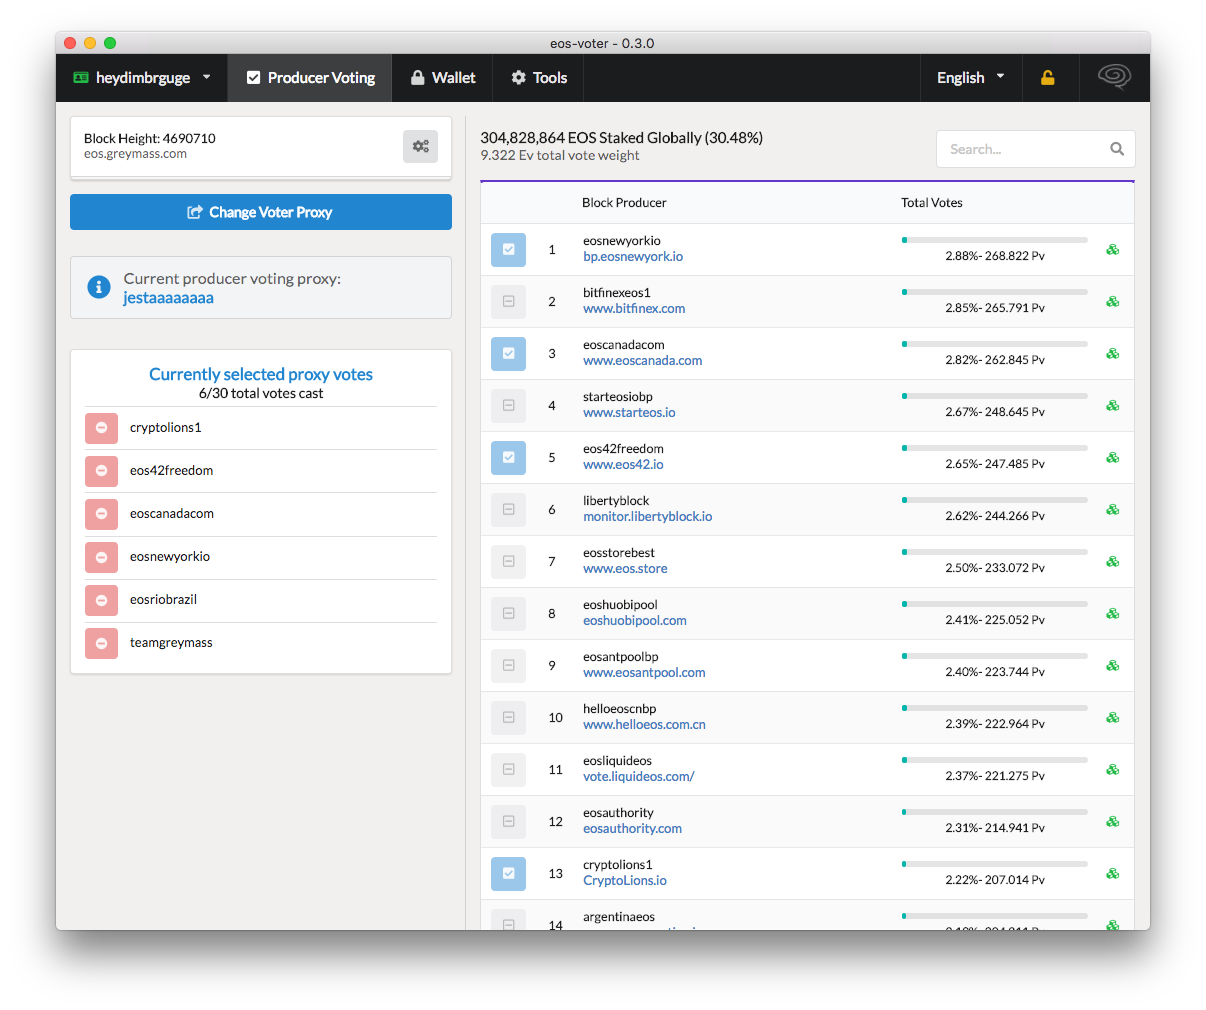This screenshot has width=1206, height=1010.
Task: Open the www.starteos.io link
Action: (629, 413)
